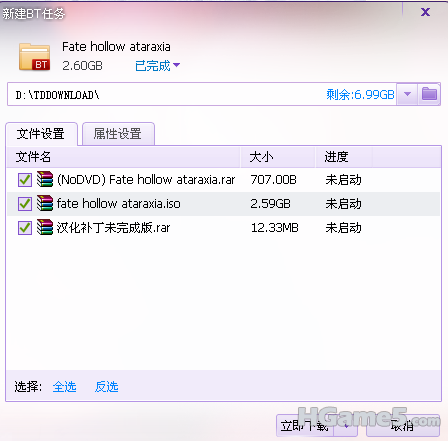Switch to the 属性设置 tab
This screenshot has height=441, width=448.
118,134
